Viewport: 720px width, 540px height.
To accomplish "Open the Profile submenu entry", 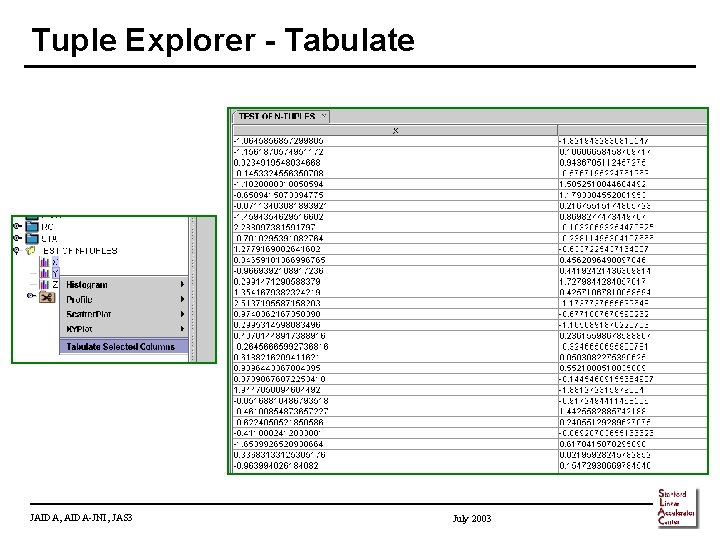I will [x=124, y=299].
